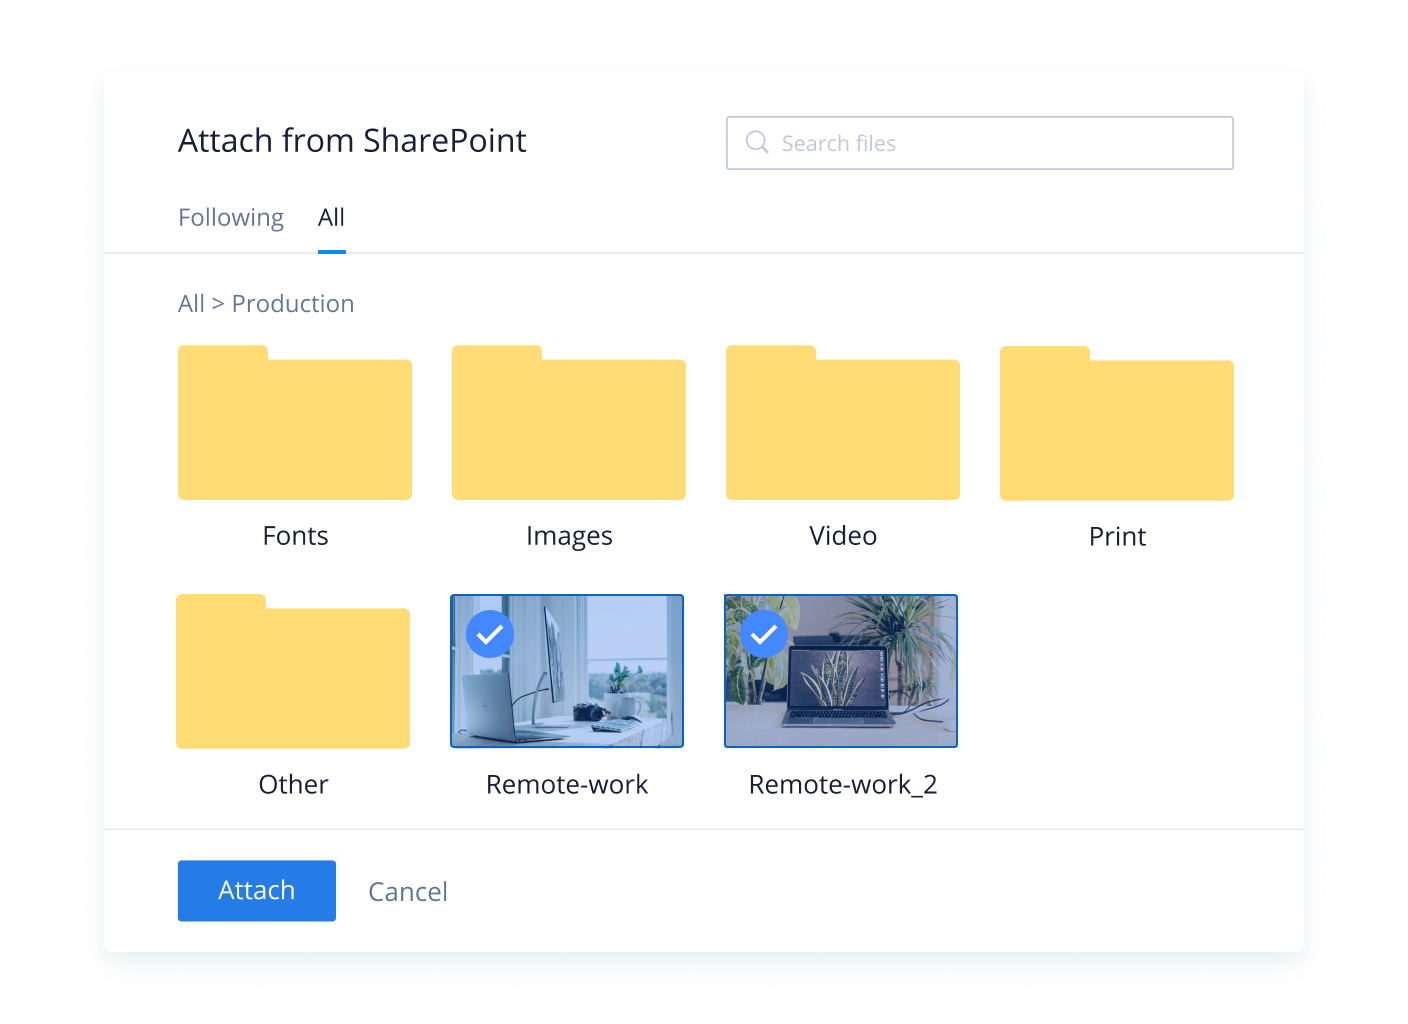This screenshot has width=1408, height=1024.
Task: Switch to the Following tab
Action: (x=231, y=217)
